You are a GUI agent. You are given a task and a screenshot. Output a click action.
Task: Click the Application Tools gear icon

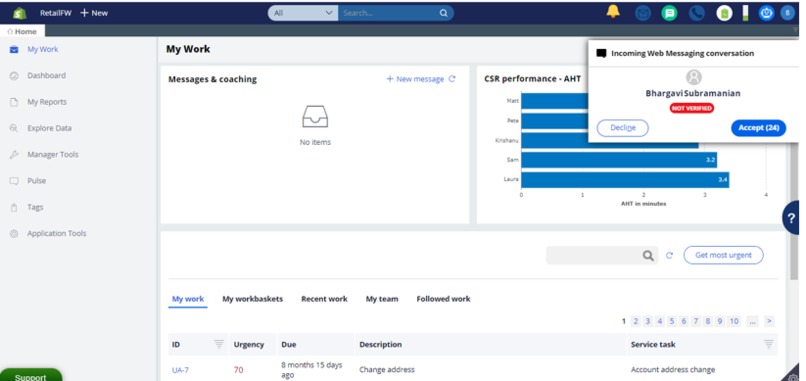coord(14,233)
